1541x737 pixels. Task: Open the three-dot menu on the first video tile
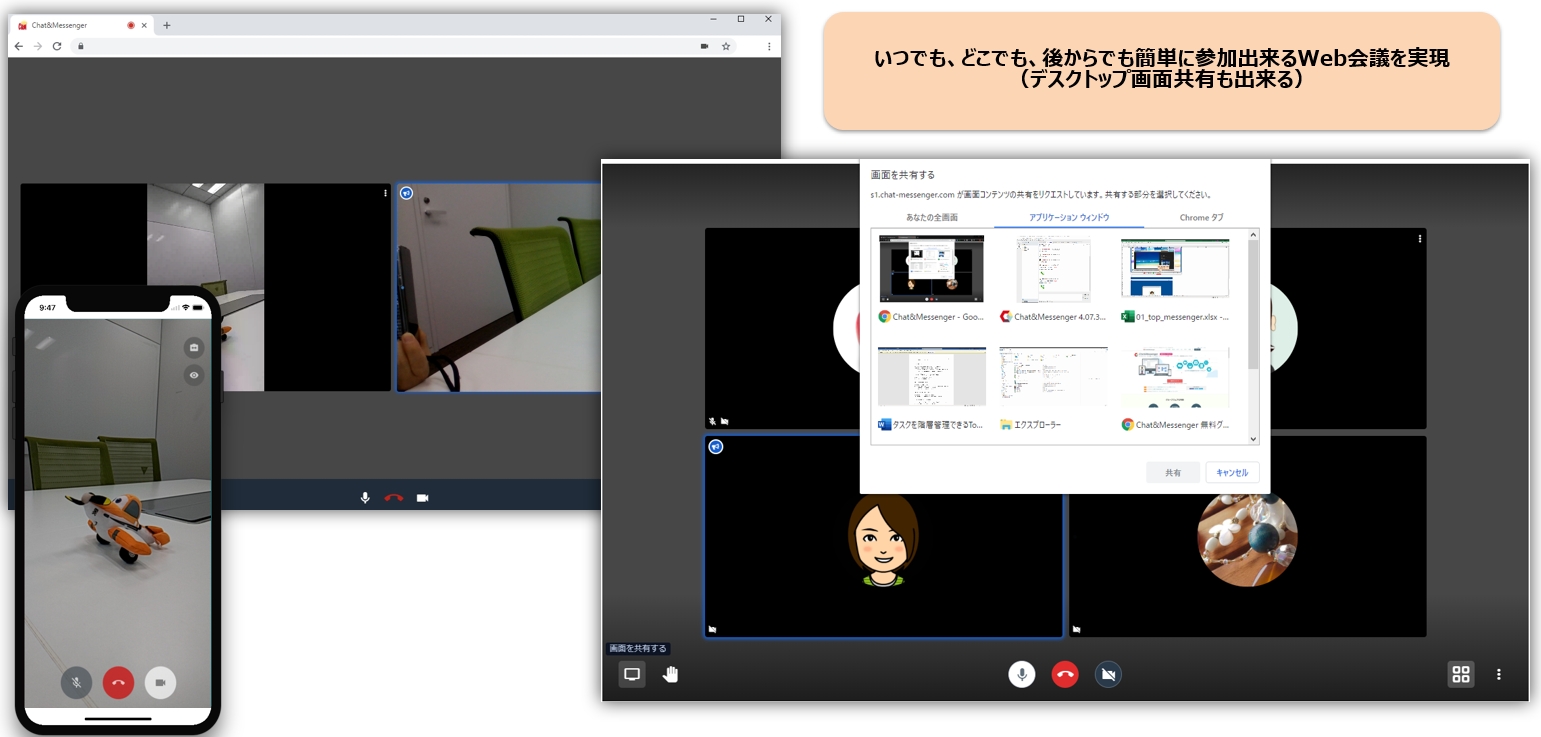pyautogui.click(x=385, y=193)
